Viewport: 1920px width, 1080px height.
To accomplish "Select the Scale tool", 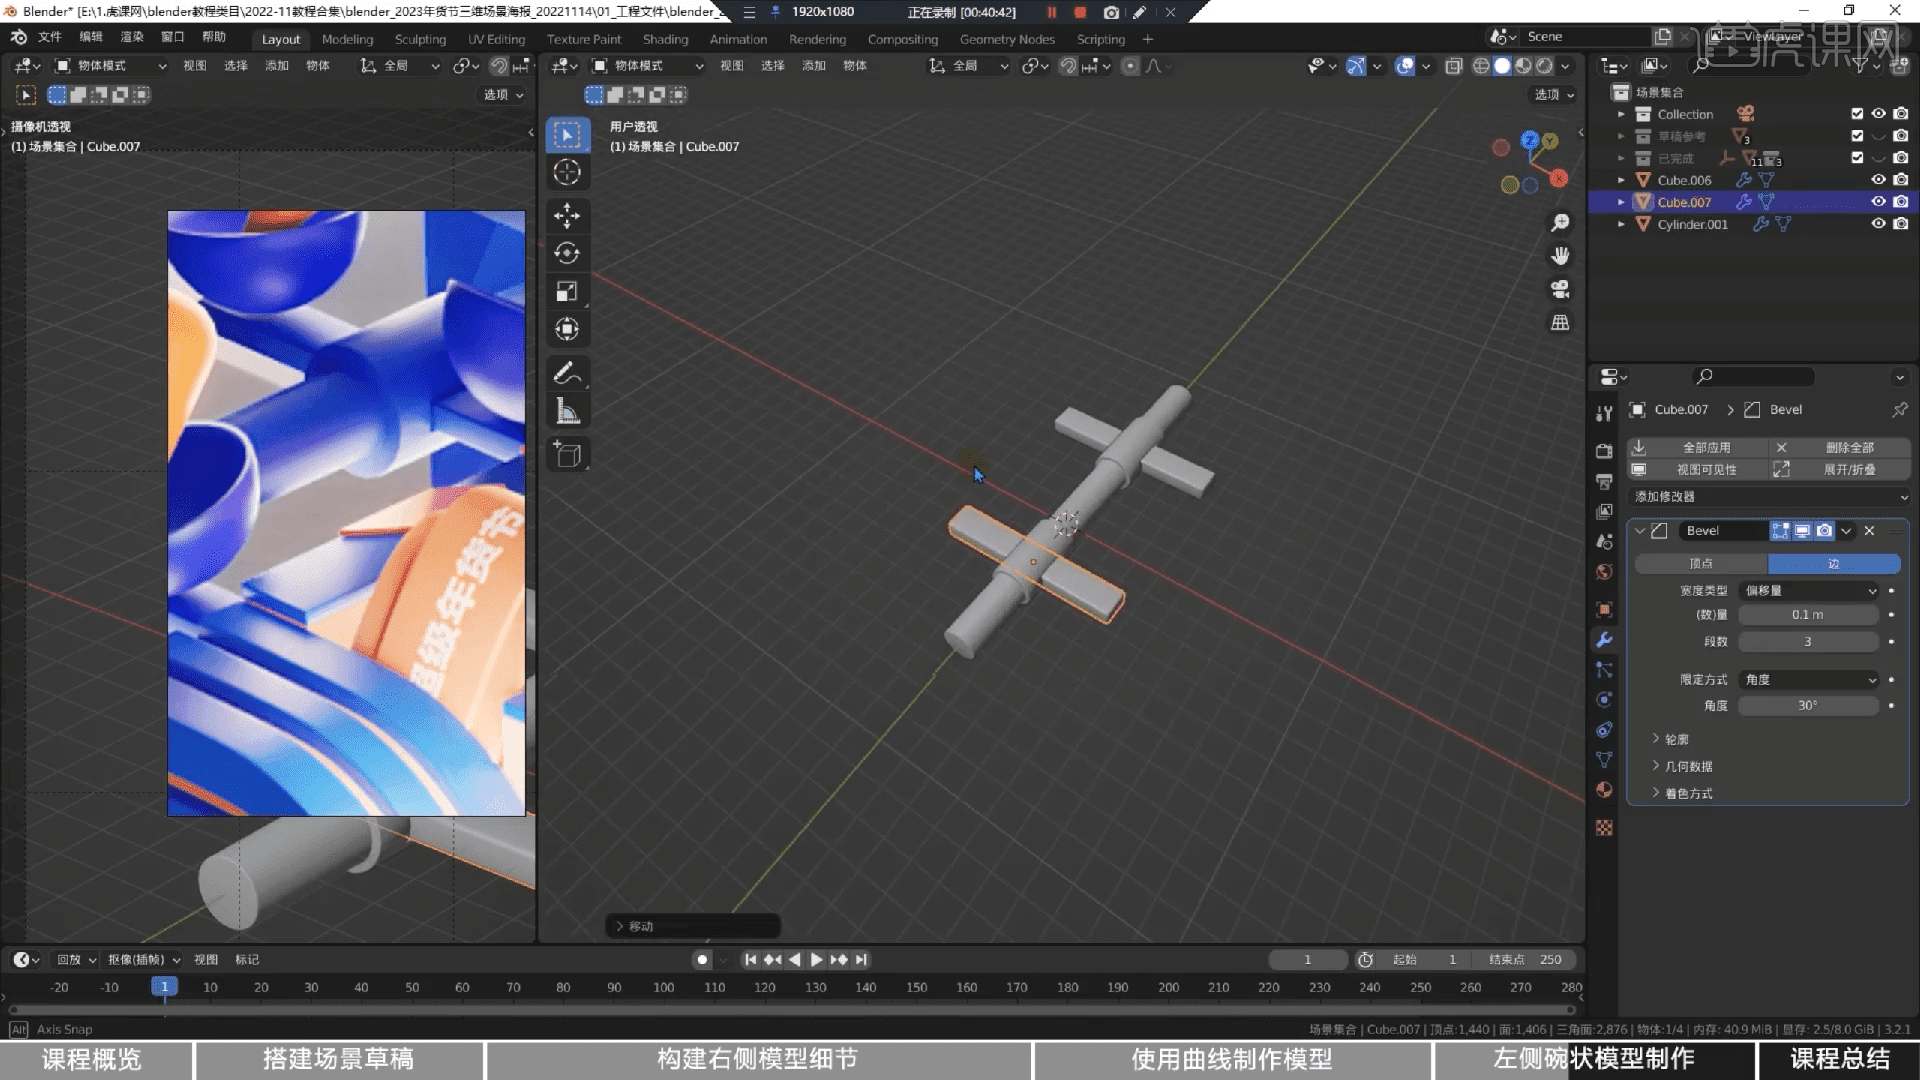I will pyautogui.click(x=567, y=291).
